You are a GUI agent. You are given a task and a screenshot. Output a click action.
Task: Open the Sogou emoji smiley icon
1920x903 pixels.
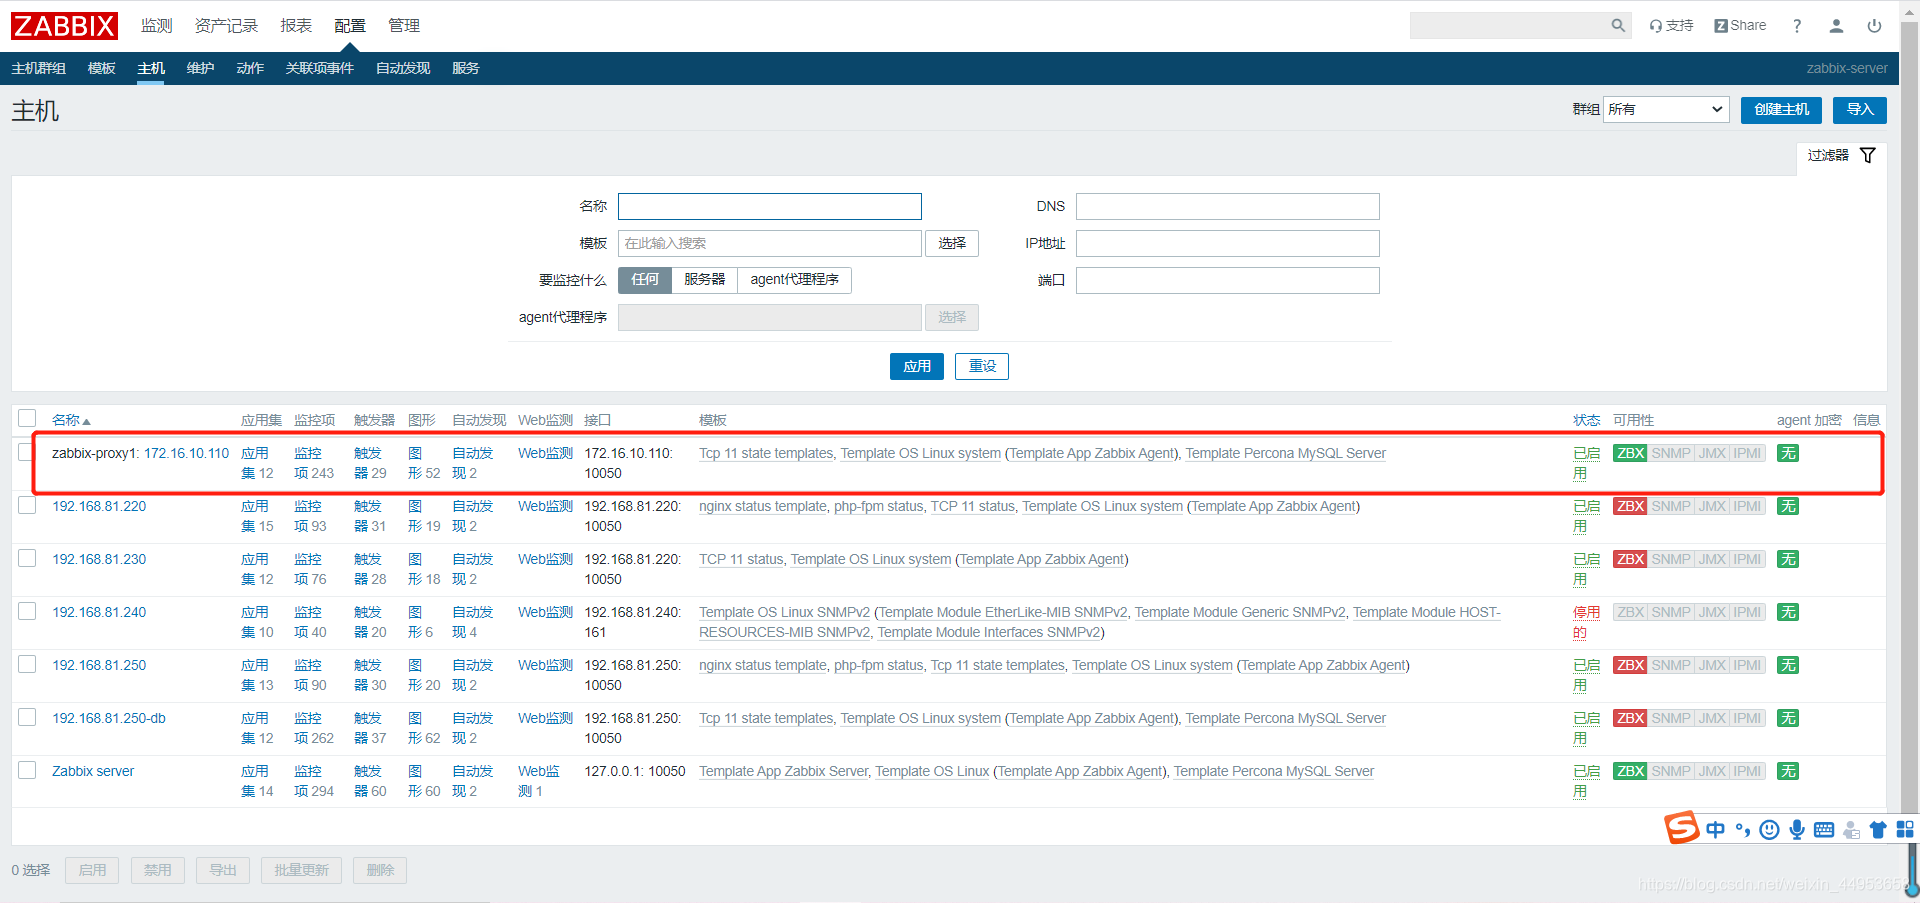click(1769, 829)
